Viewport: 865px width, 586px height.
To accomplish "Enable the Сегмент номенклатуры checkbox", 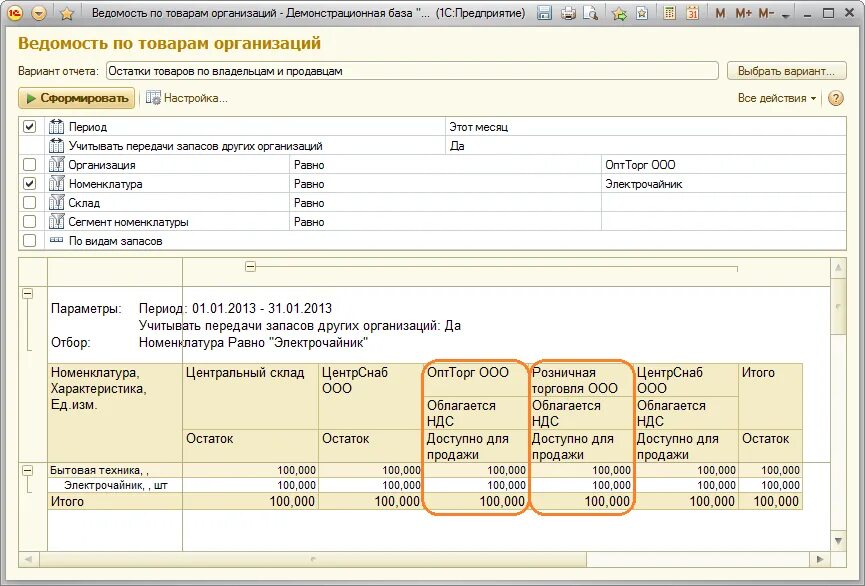I will coord(29,222).
